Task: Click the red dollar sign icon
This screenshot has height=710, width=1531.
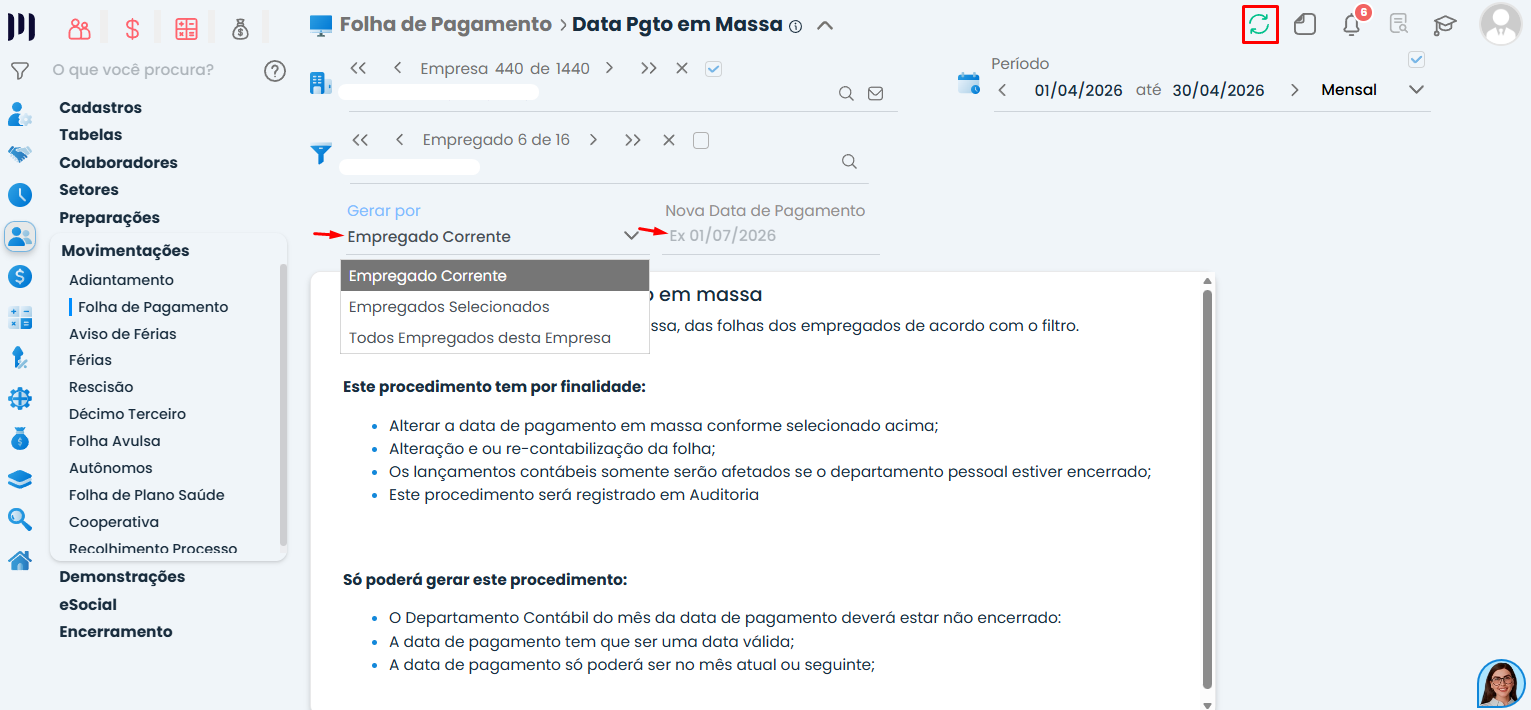Action: click(x=132, y=29)
